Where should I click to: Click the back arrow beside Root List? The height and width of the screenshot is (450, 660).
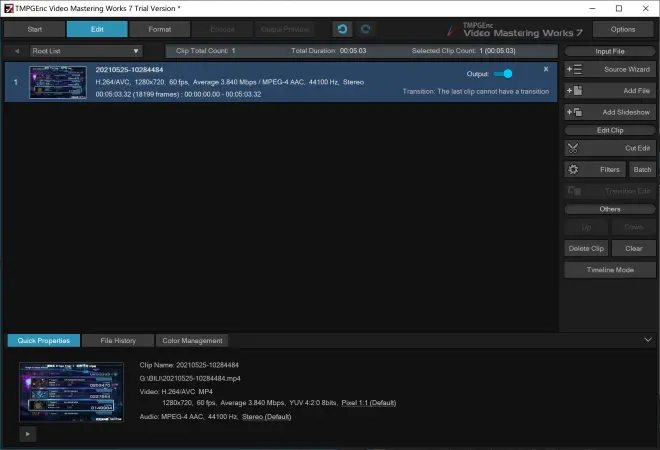click(17, 51)
